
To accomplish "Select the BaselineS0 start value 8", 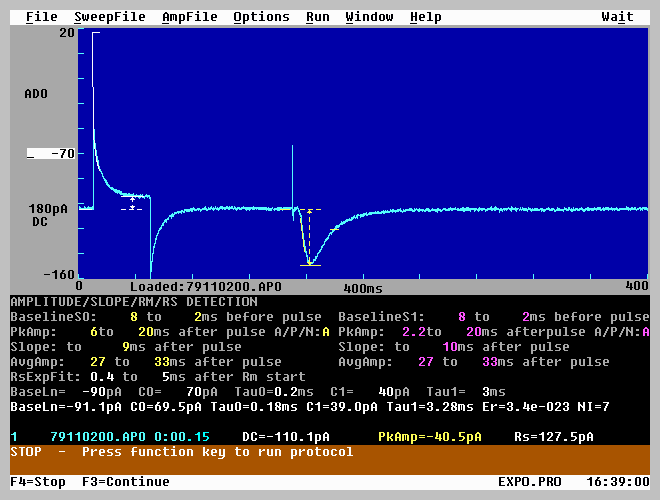I will tap(133, 317).
